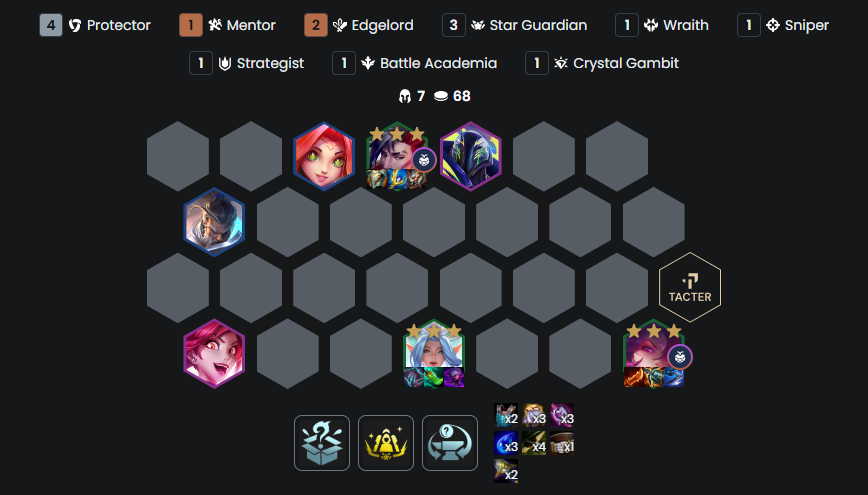This screenshot has width=868, height=495.
Task: Select the golden crowned figure augment icon
Action: point(386,443)
